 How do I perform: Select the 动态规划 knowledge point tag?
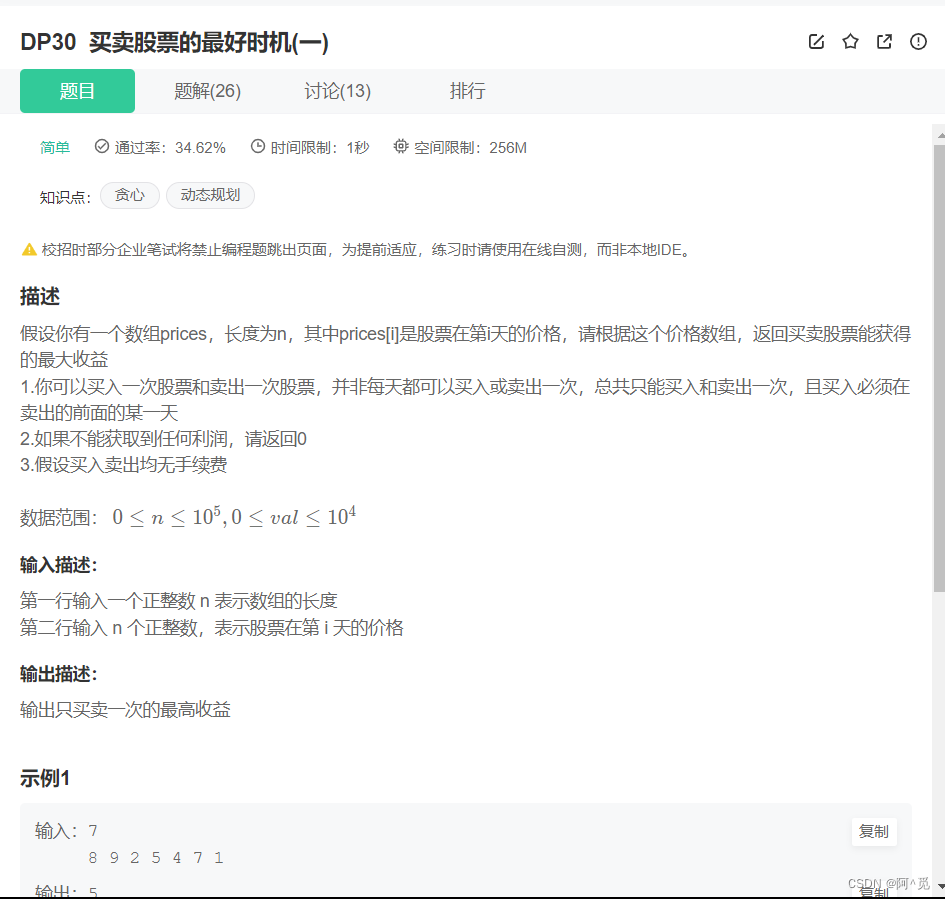point(210,195)
